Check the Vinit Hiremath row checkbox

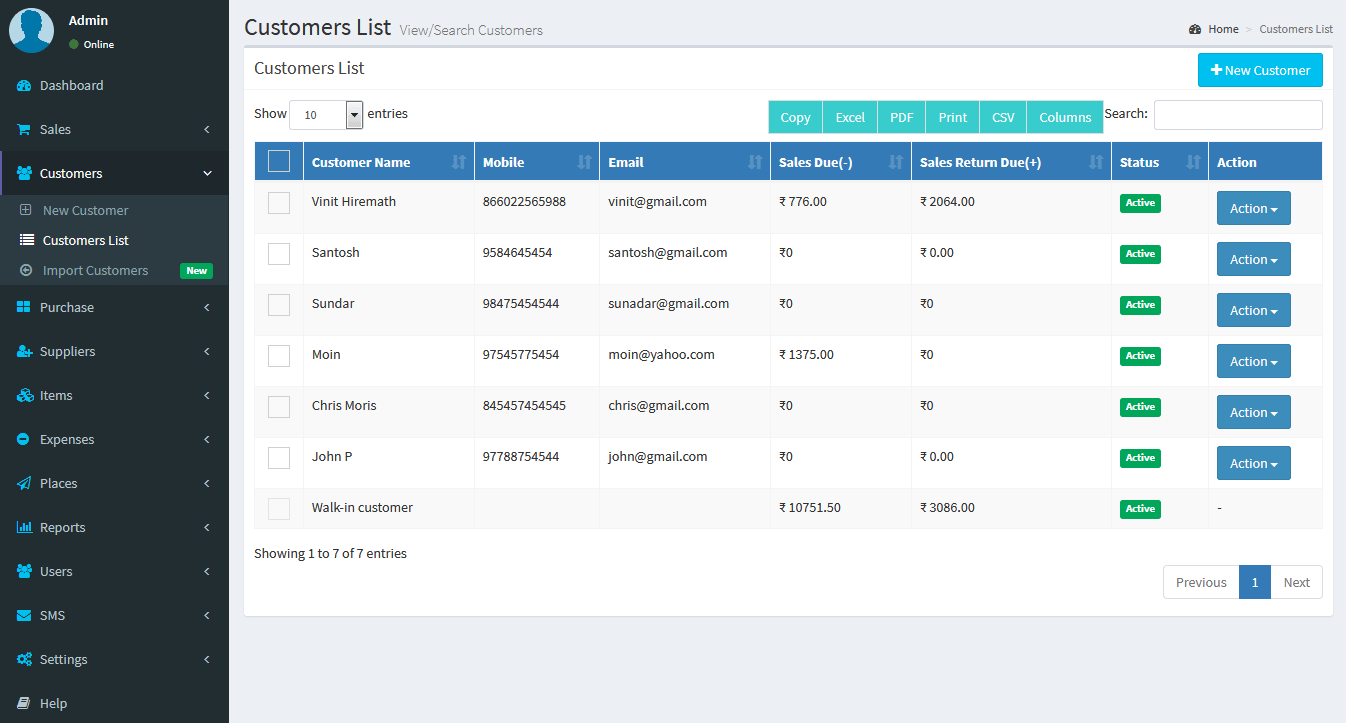point(279,203)
